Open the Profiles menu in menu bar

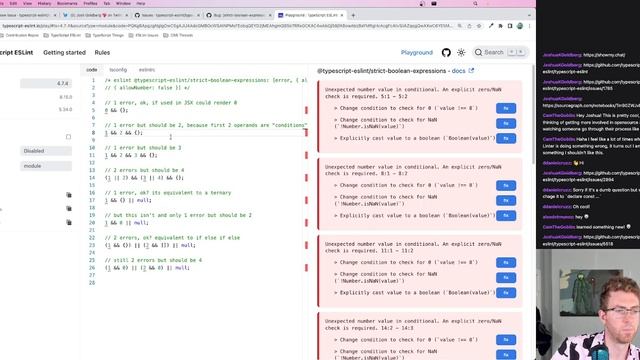click(90, 3)
